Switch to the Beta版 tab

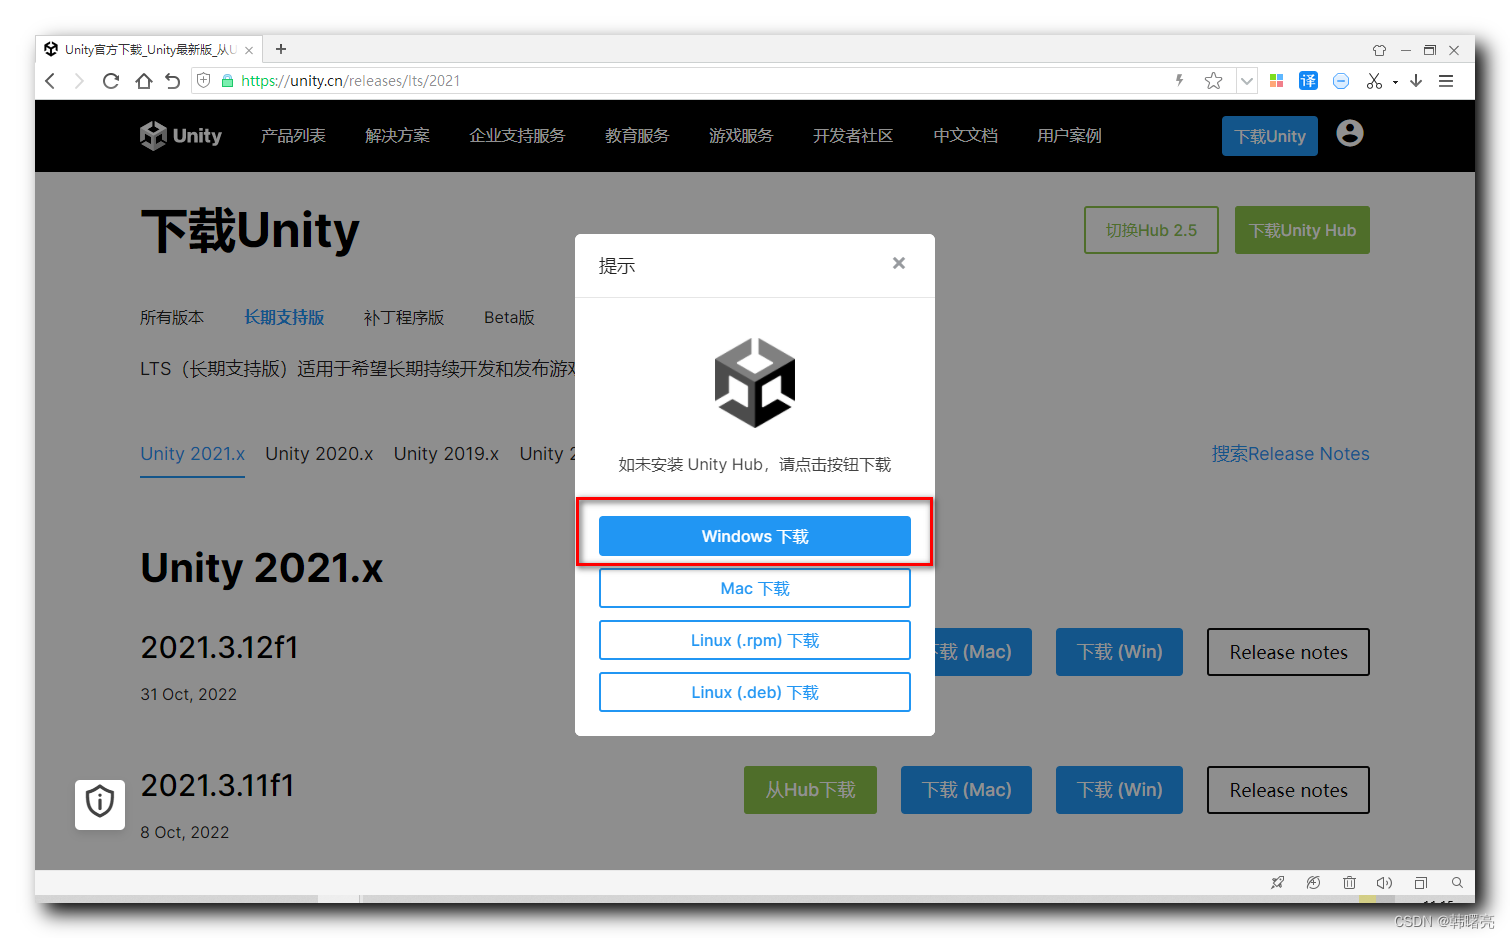click(x=509, y=317)
